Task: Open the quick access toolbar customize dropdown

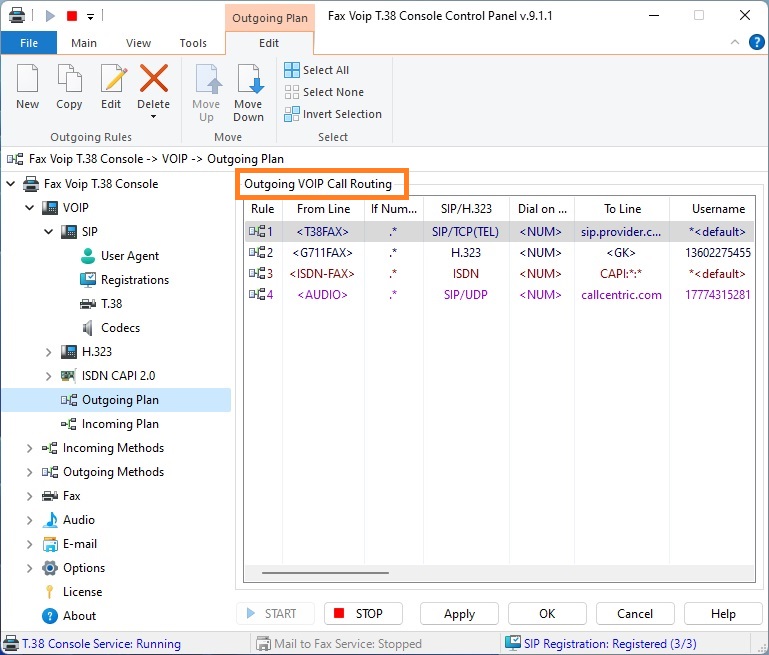Action: tap(90, 17)
